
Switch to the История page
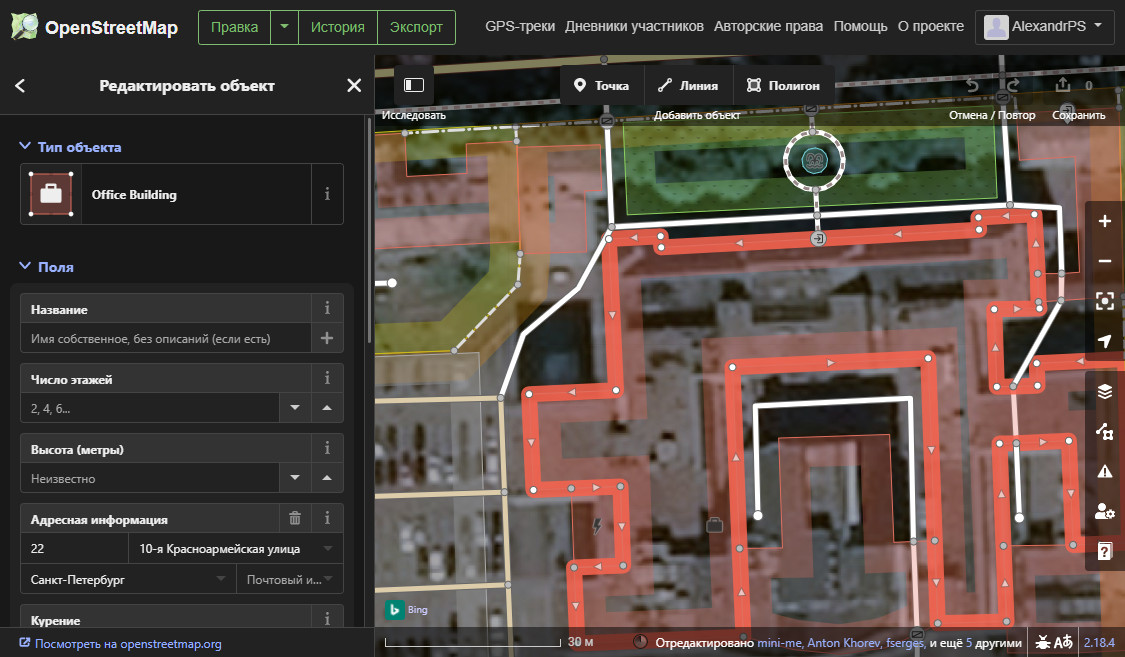[337, 27]
